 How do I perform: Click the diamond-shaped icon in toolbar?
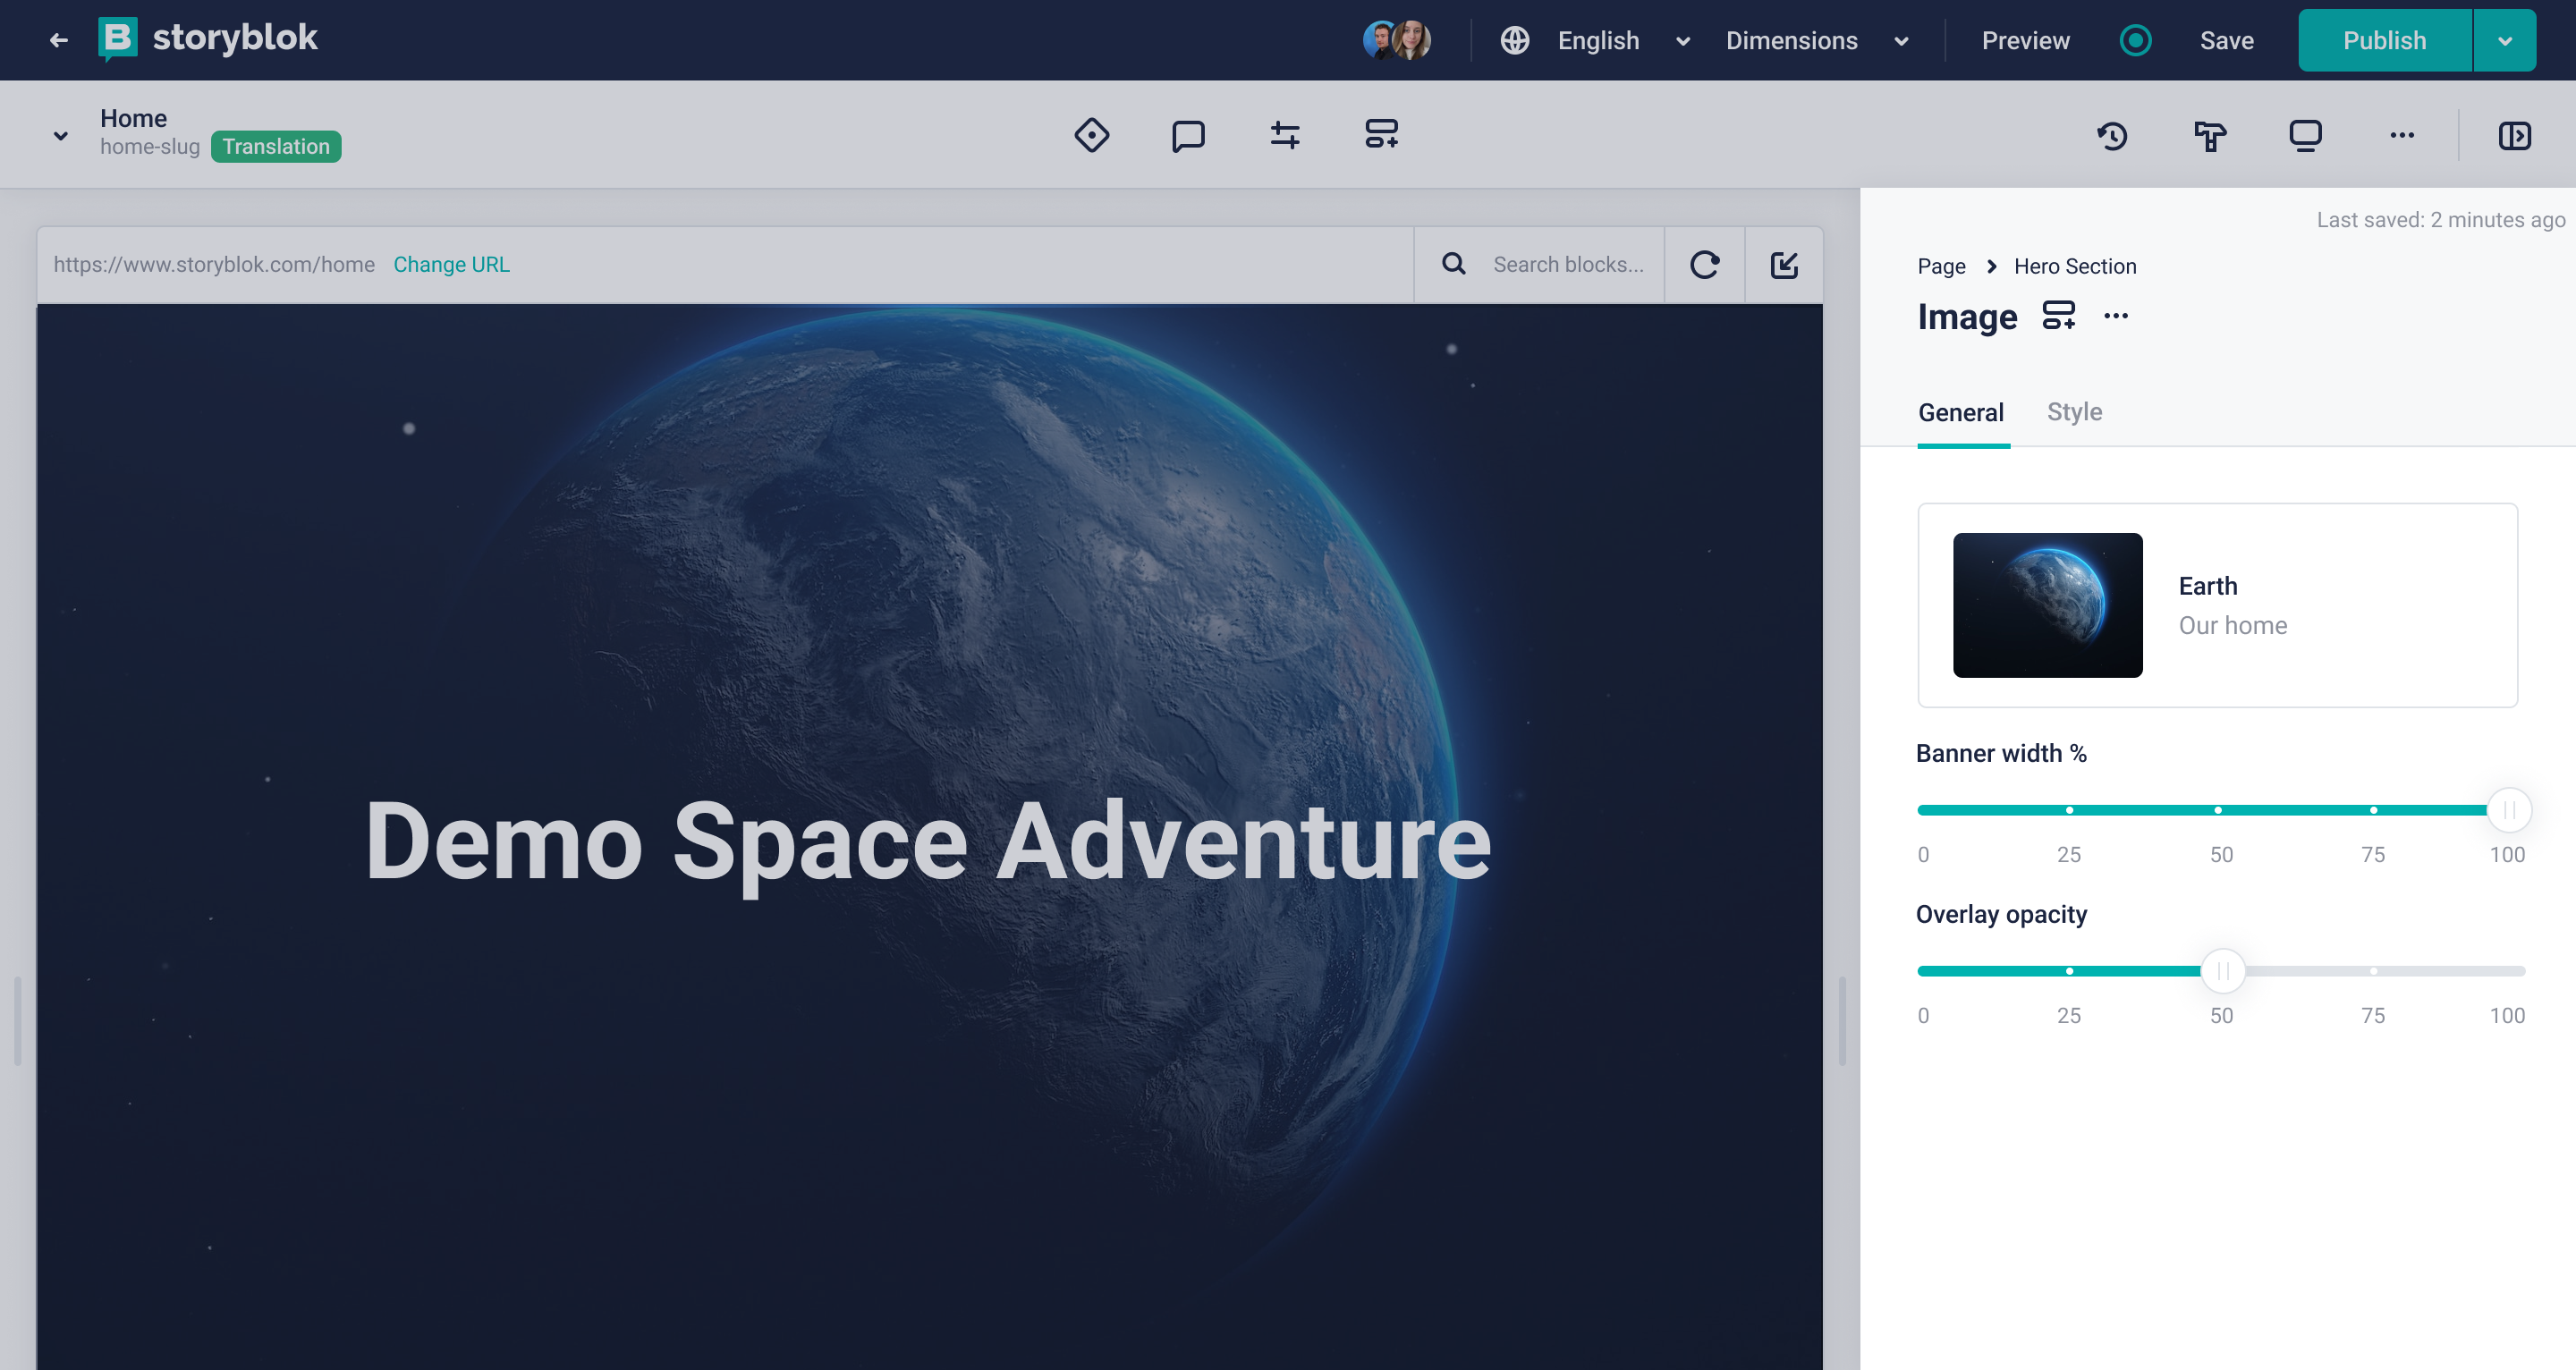tap(1091, 135)
